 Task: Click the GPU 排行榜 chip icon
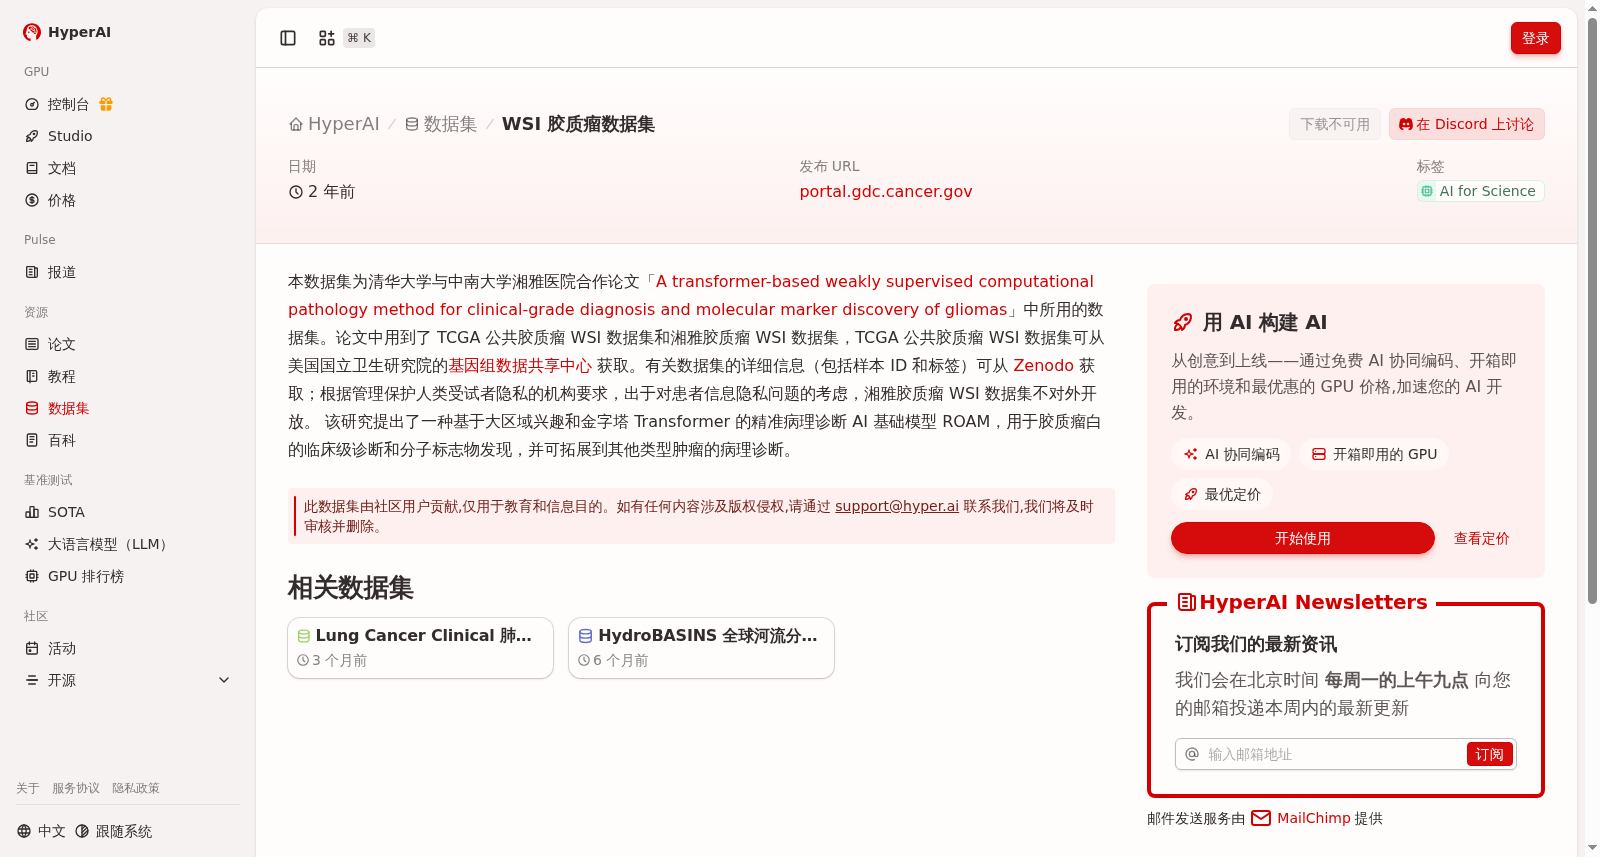(x=32, y=576)
